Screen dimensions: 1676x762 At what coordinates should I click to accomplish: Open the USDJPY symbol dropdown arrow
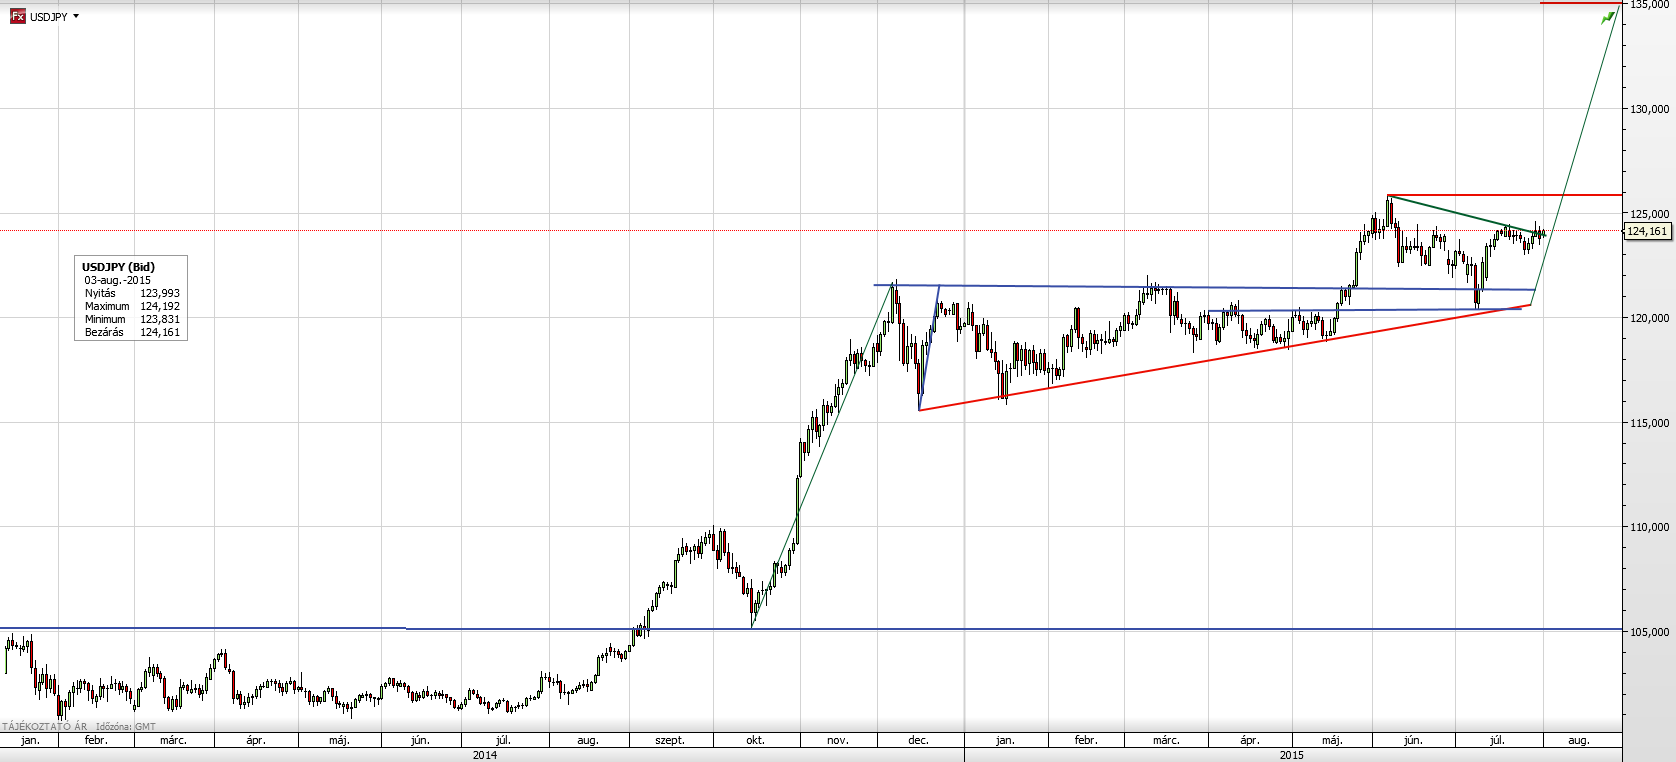[76, 16]
